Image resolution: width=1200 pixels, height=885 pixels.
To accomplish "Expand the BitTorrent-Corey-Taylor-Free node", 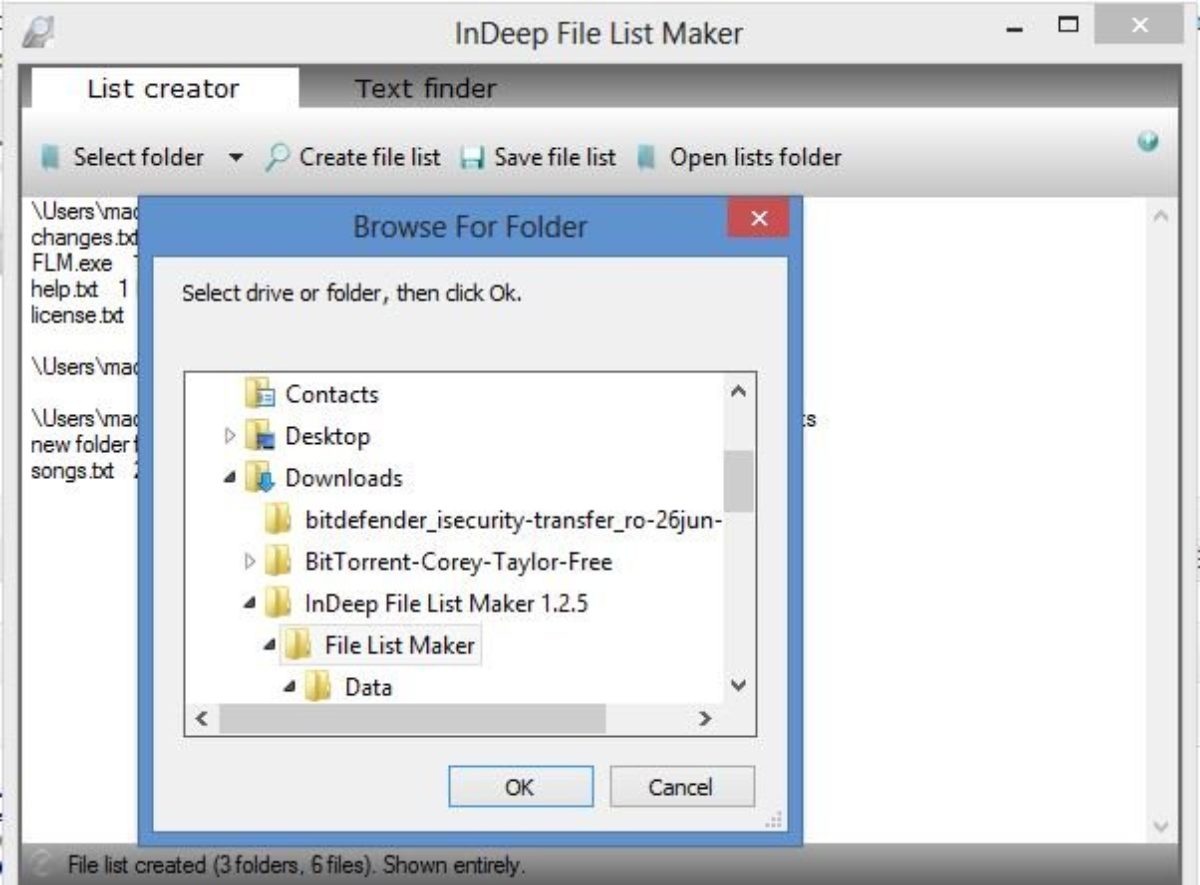I will [250, 562].
